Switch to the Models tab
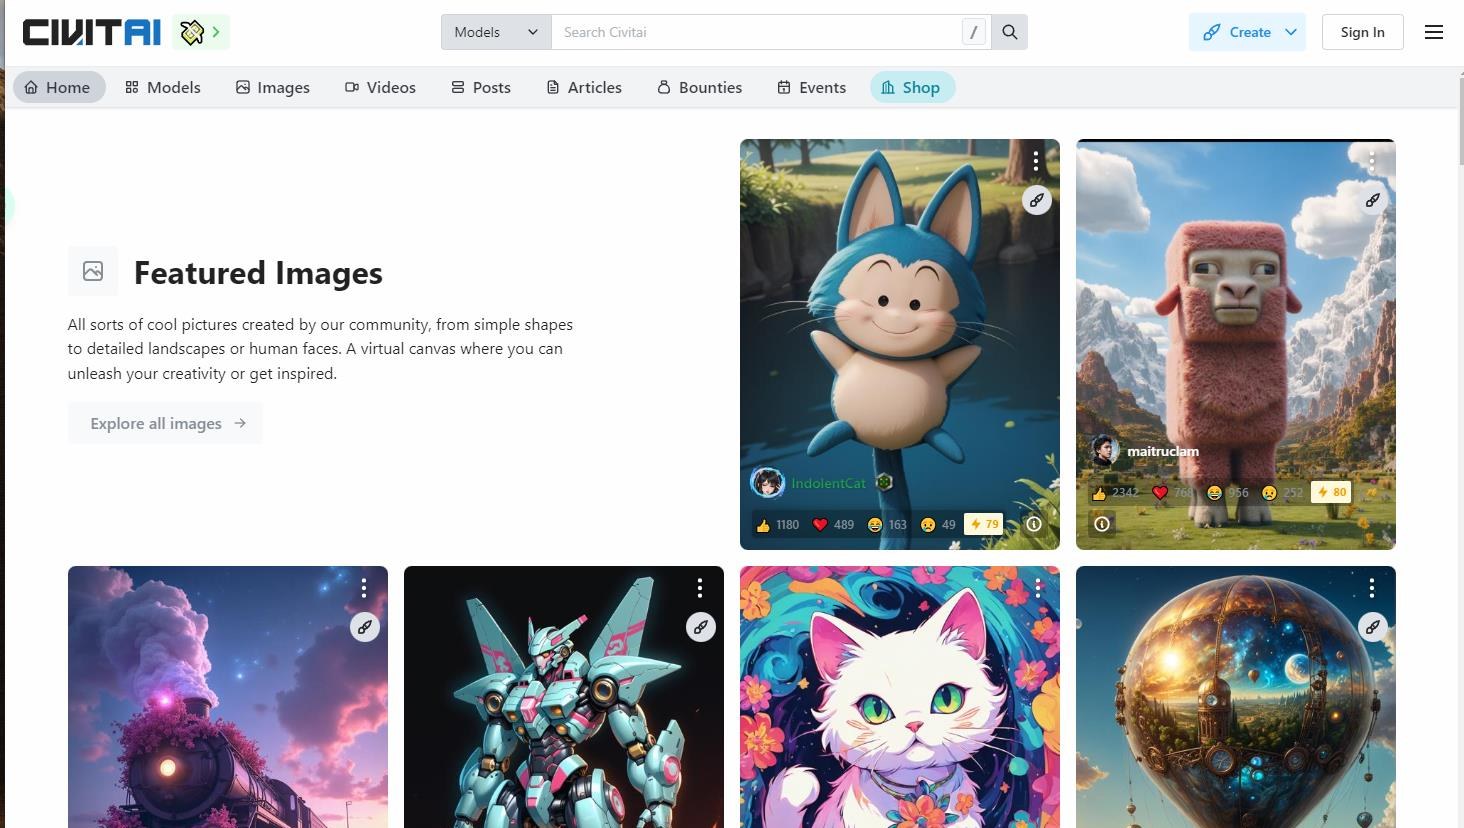Screen dimensions: 1464x828 click(x=163, y=87)
